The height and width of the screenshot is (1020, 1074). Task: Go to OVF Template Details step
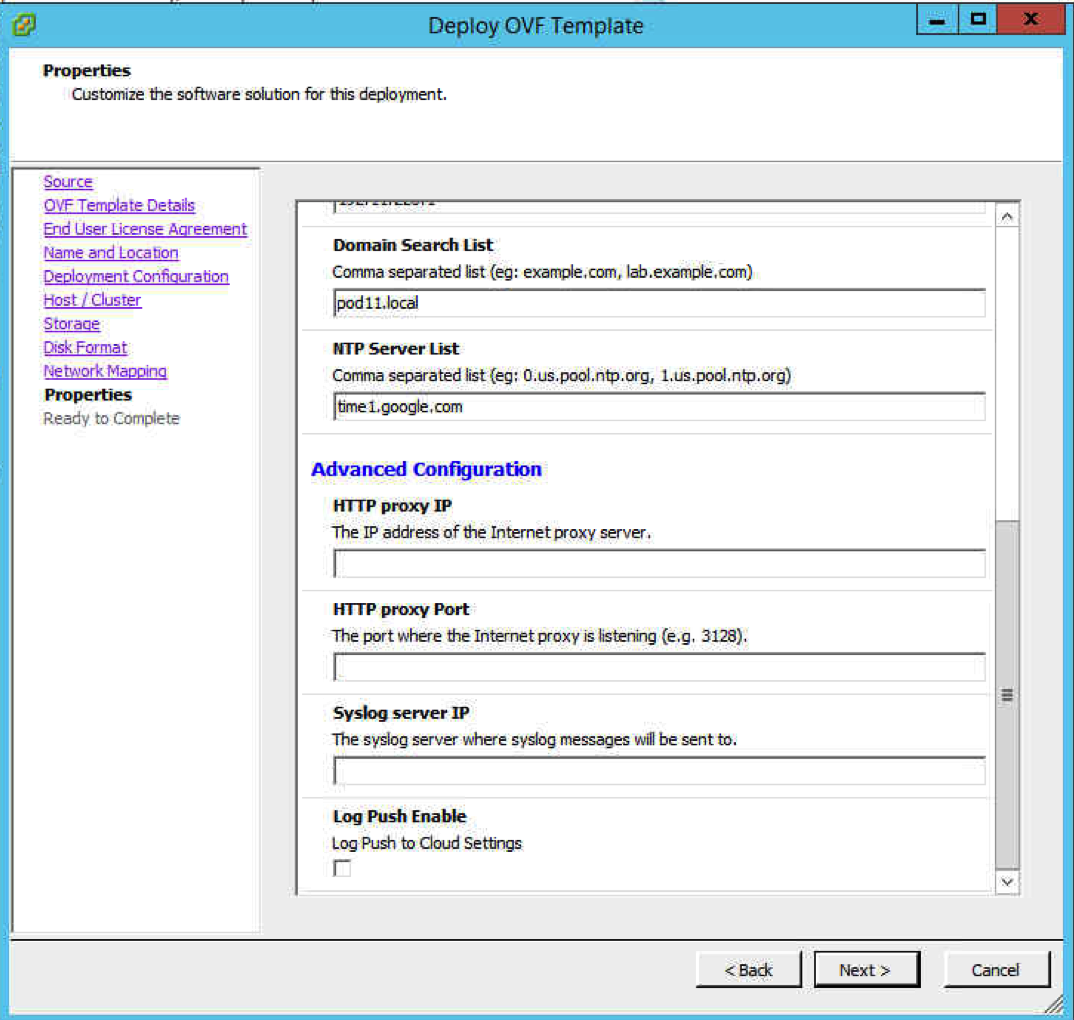tap(119, 205)
